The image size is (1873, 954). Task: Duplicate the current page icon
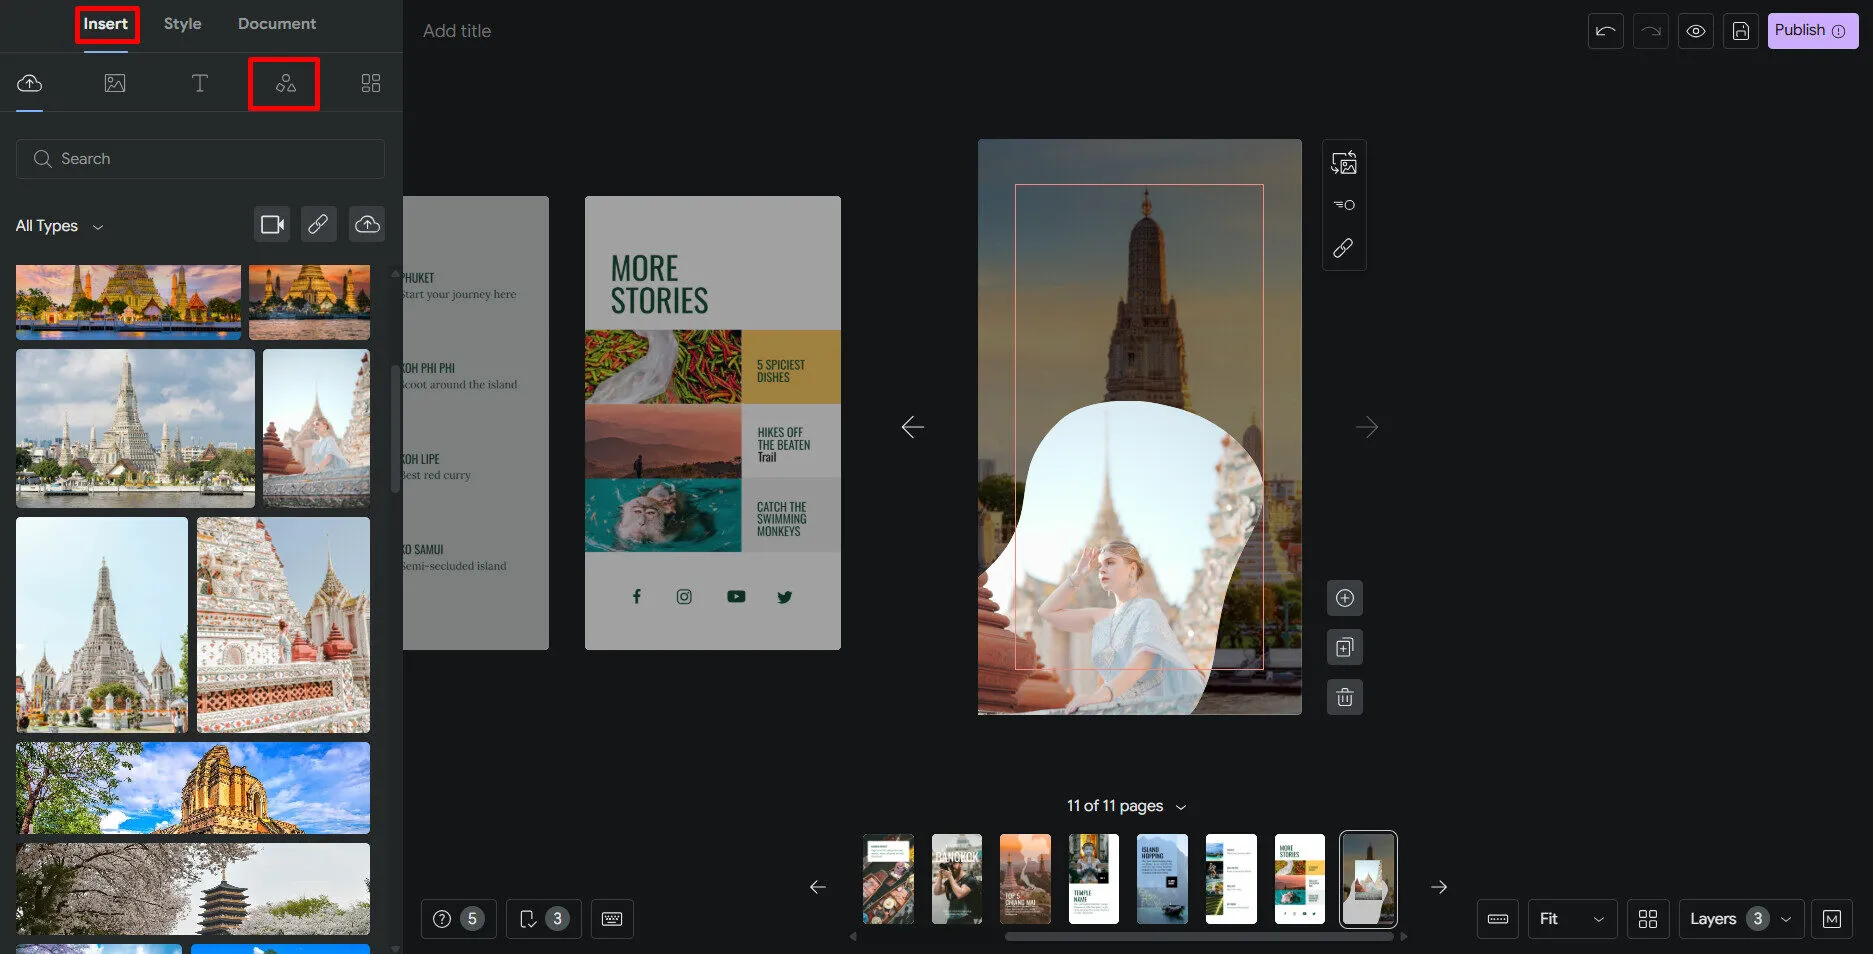coord(1344,648)
